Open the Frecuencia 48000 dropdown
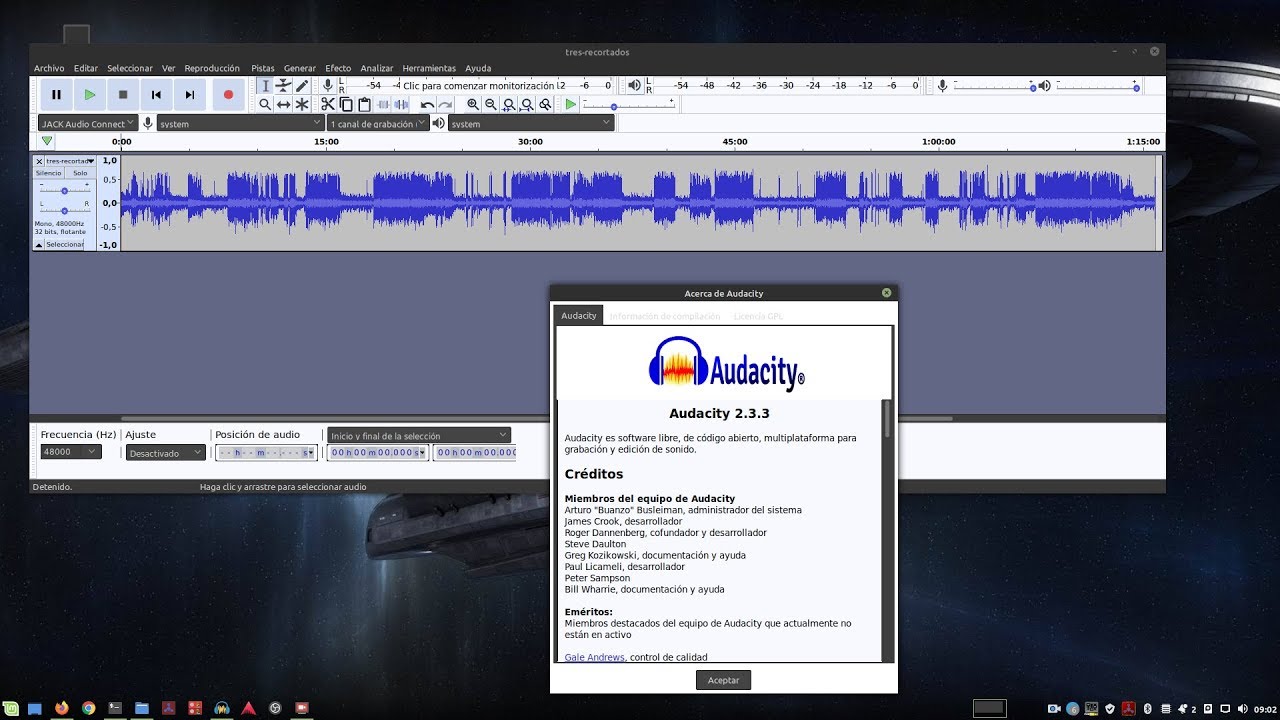This screenshot has width=1280, height=720. (x=71, y=451)
